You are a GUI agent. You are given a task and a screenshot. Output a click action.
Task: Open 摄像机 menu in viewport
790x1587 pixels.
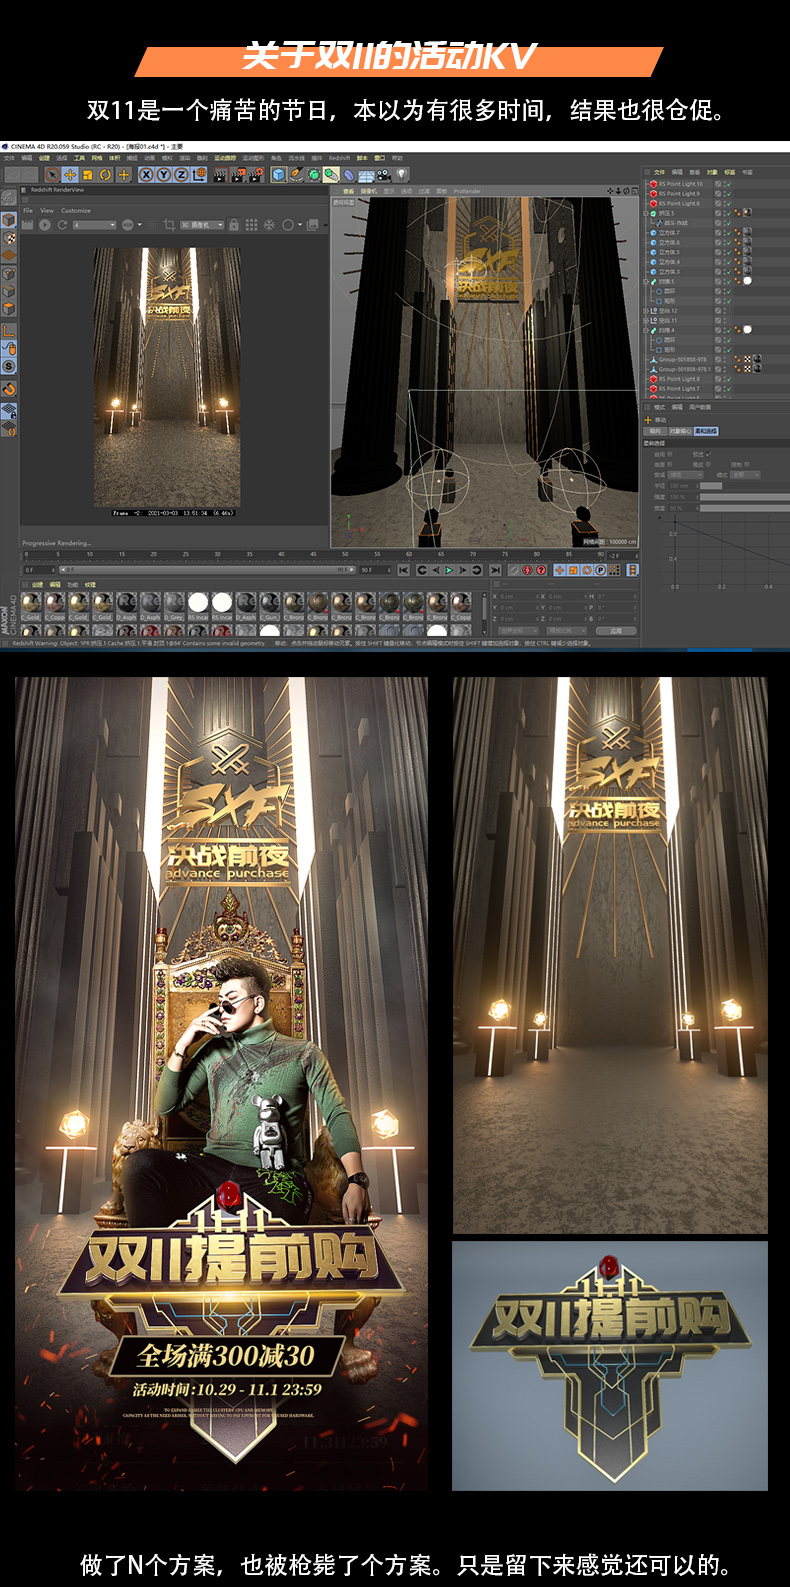click(368, 191)
